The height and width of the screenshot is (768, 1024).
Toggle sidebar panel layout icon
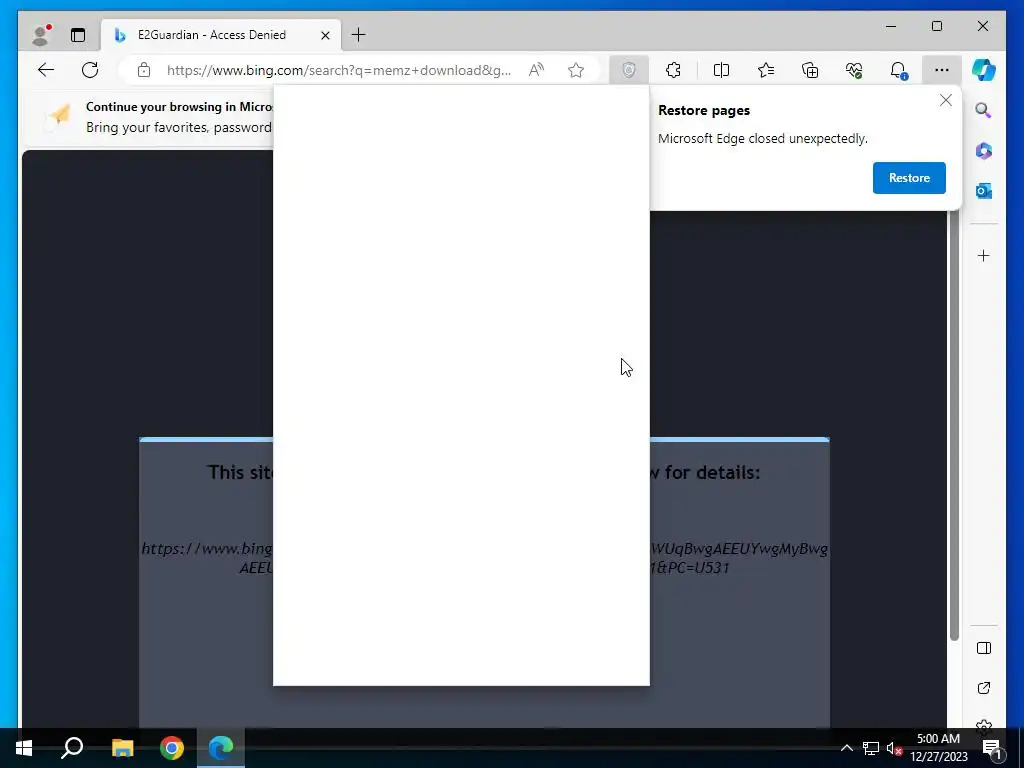[984, 648]
